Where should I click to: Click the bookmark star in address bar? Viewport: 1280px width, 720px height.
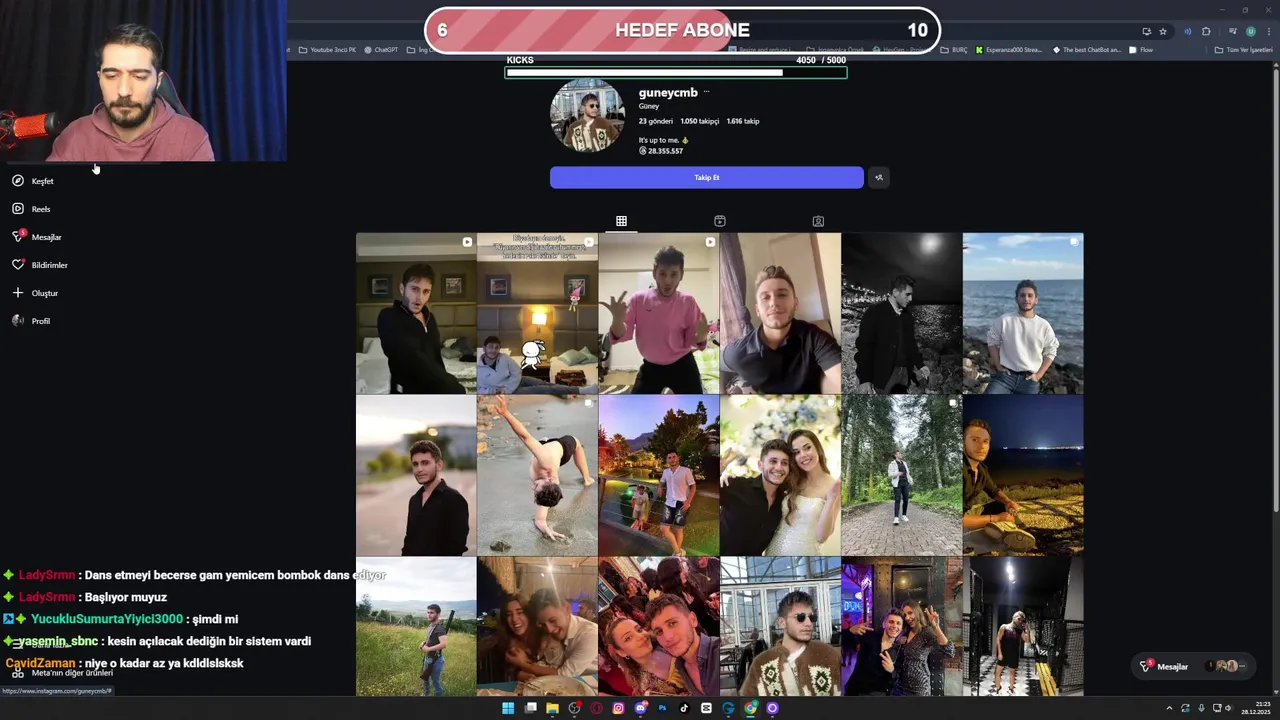click(x=1163, y=31)
